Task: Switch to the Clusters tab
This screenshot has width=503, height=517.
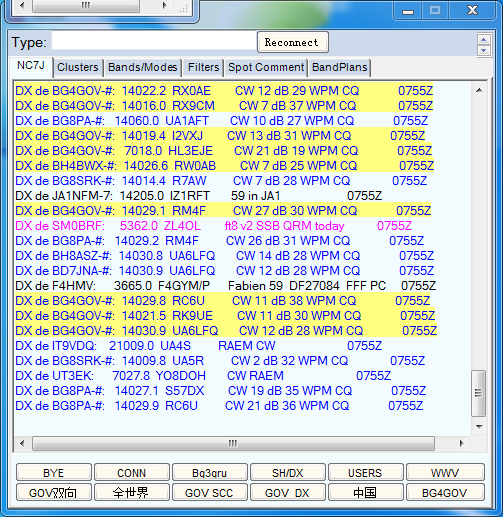Action: point(78,67)
